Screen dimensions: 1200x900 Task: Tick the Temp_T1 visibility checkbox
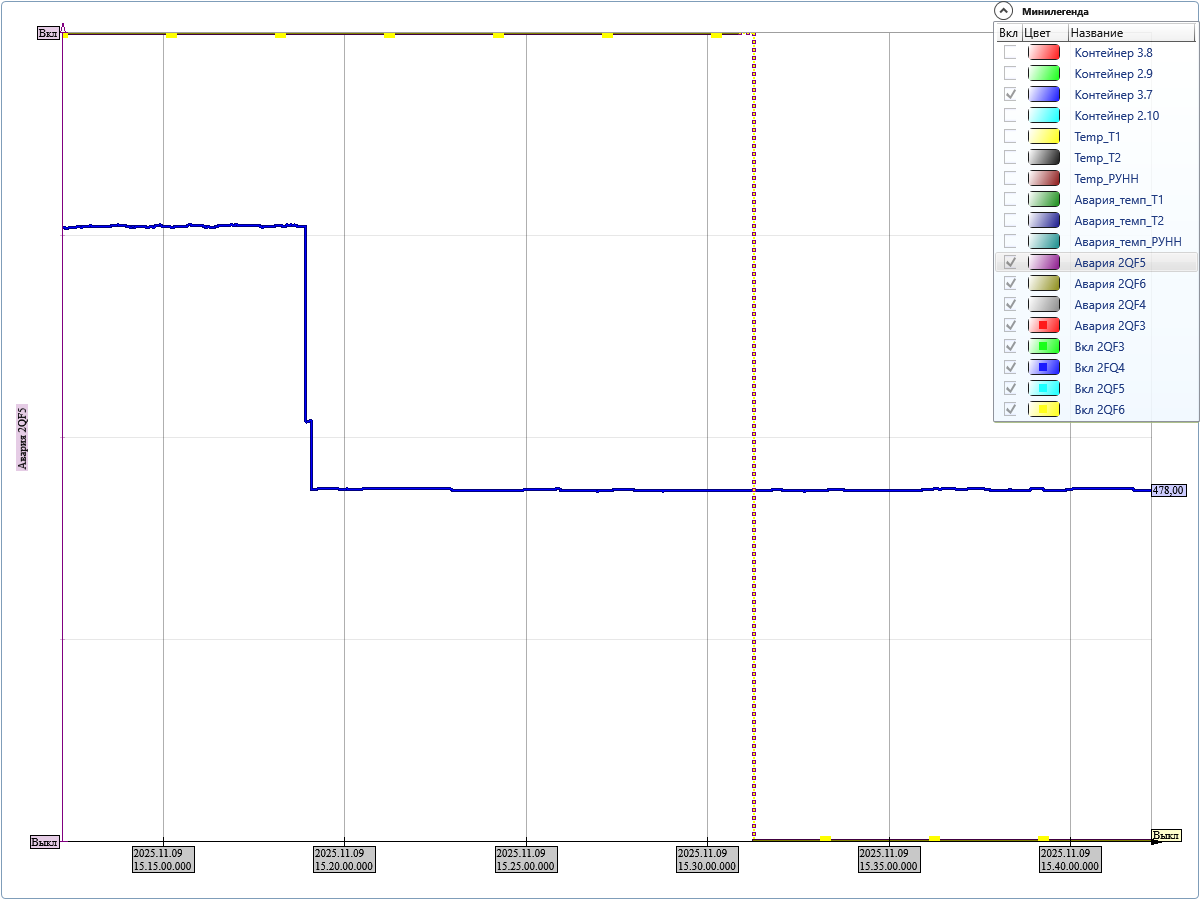coord(1010,136)
